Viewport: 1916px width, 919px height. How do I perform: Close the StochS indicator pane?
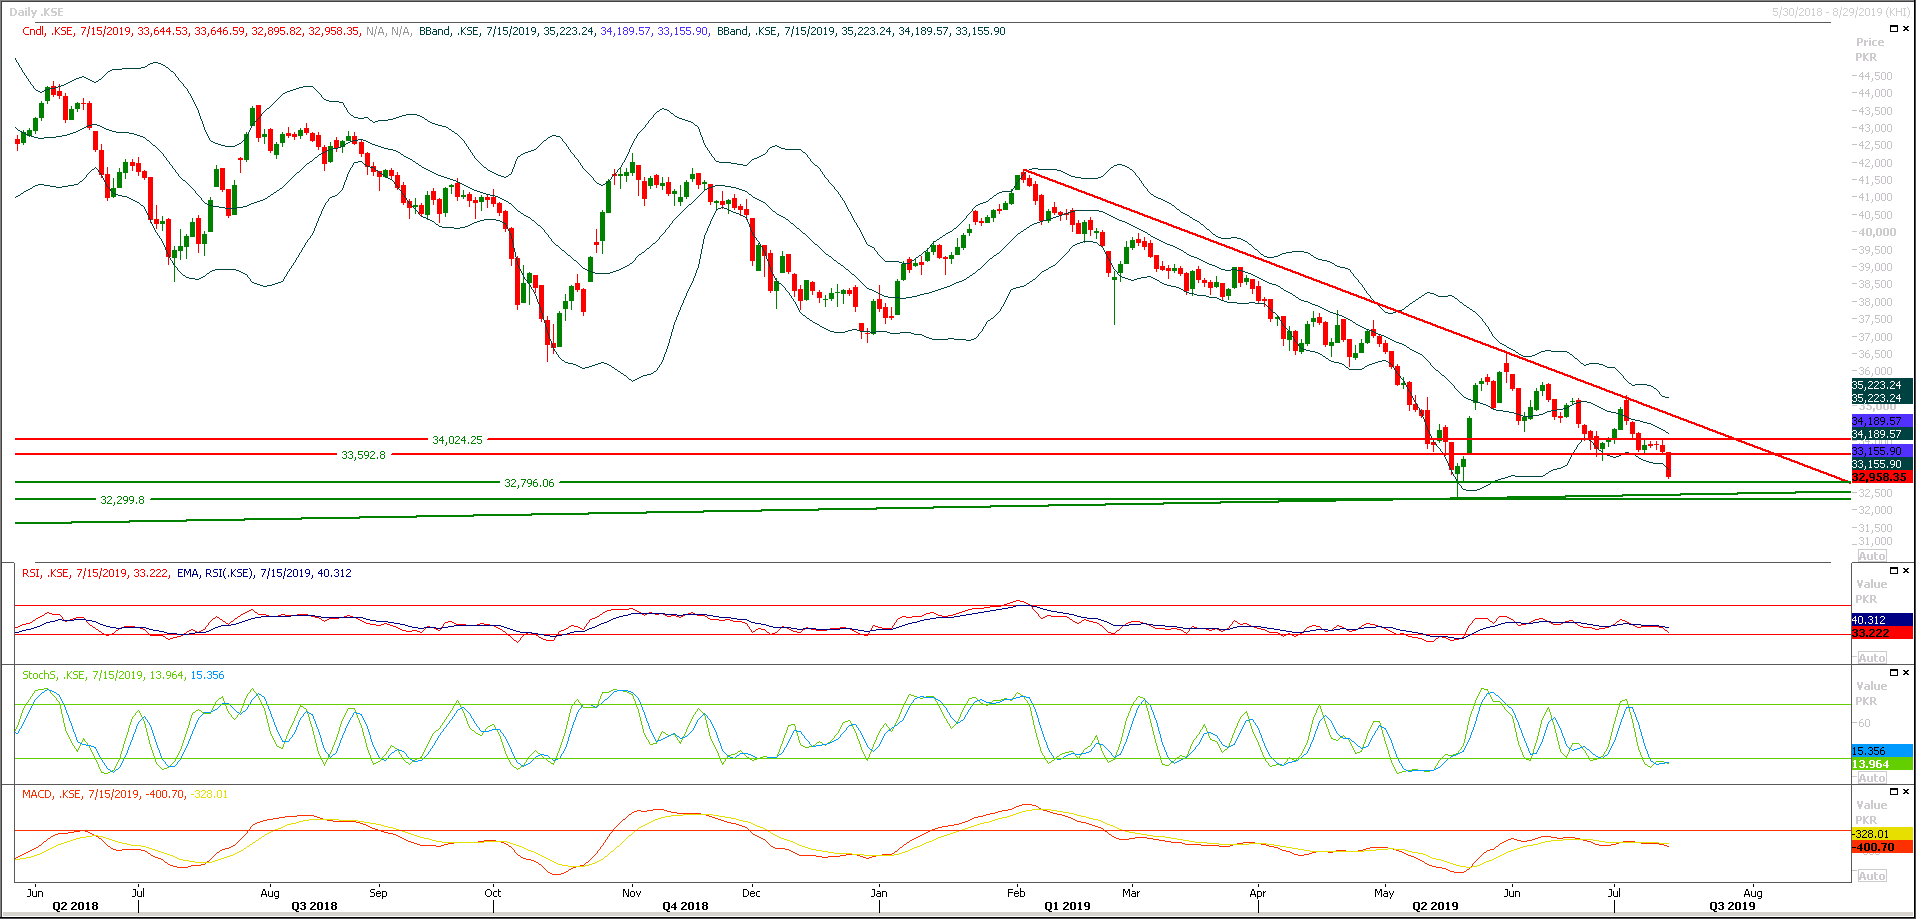click(1906, 672)
